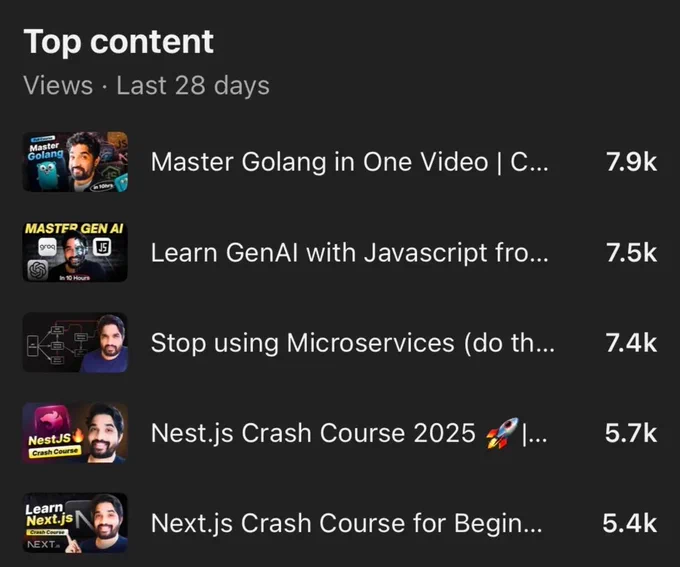Open the Master Gen AI video thumbnail
The height and width of the screenshot is (567, 680).
click(x=75, y=252)
